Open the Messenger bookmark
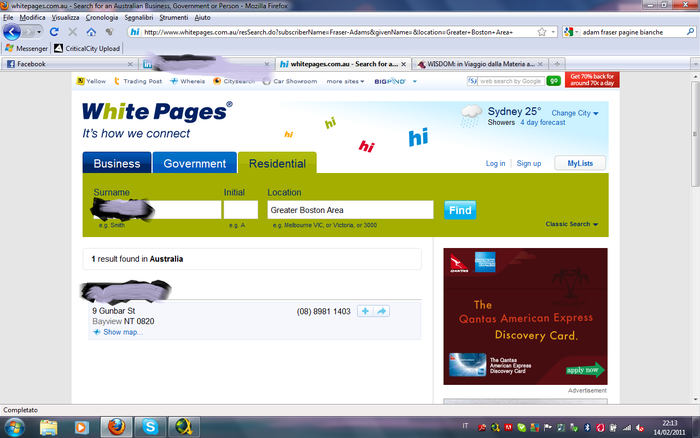The image size is (700, 438). [x=26, y=48]
